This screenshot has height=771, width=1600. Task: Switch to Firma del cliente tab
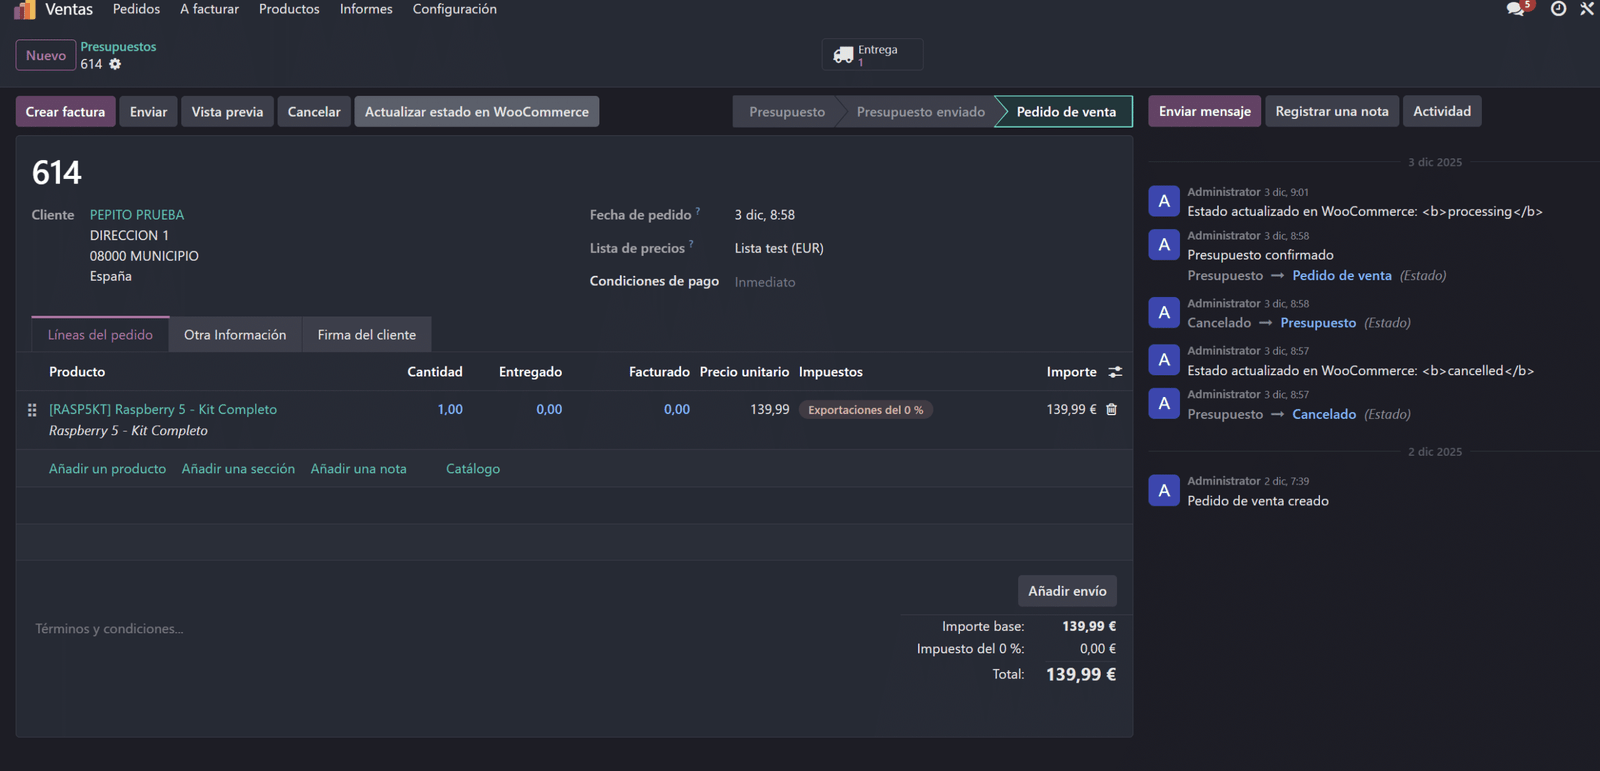(x=366, y=335)
